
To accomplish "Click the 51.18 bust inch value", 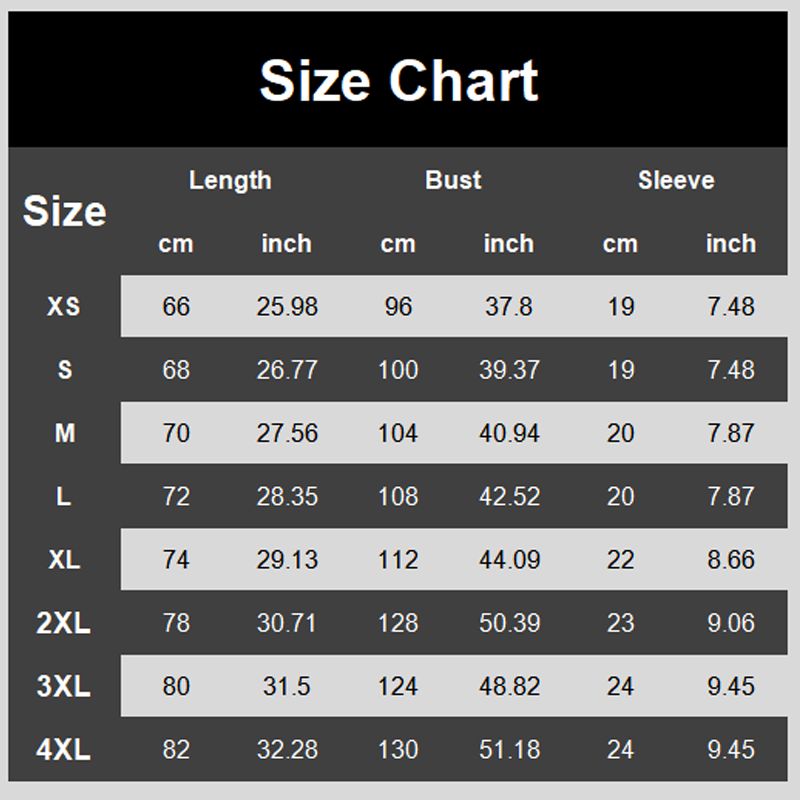I will tap(509, 749).
